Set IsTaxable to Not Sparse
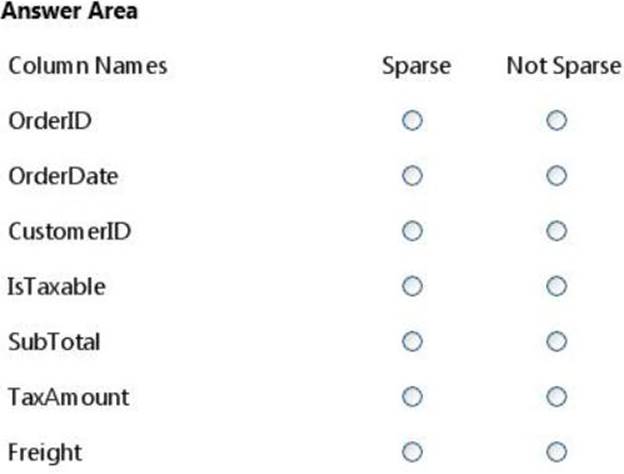Image resolution: width=624 pixels, height=474 pixels. tap(557, 287)
